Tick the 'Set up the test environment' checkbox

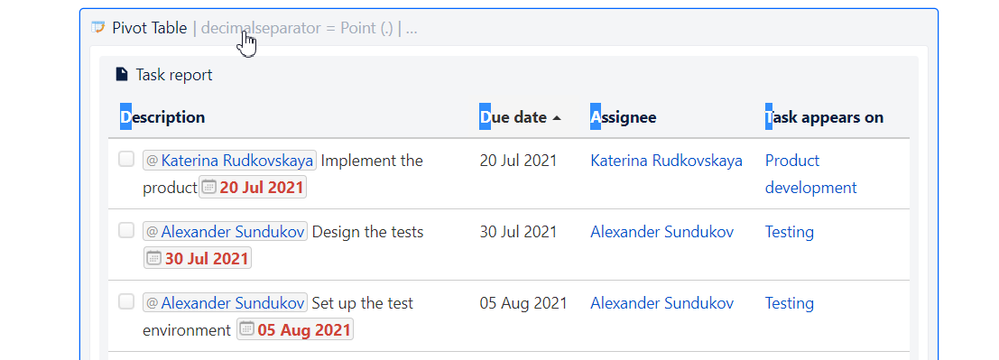point(126,302)
